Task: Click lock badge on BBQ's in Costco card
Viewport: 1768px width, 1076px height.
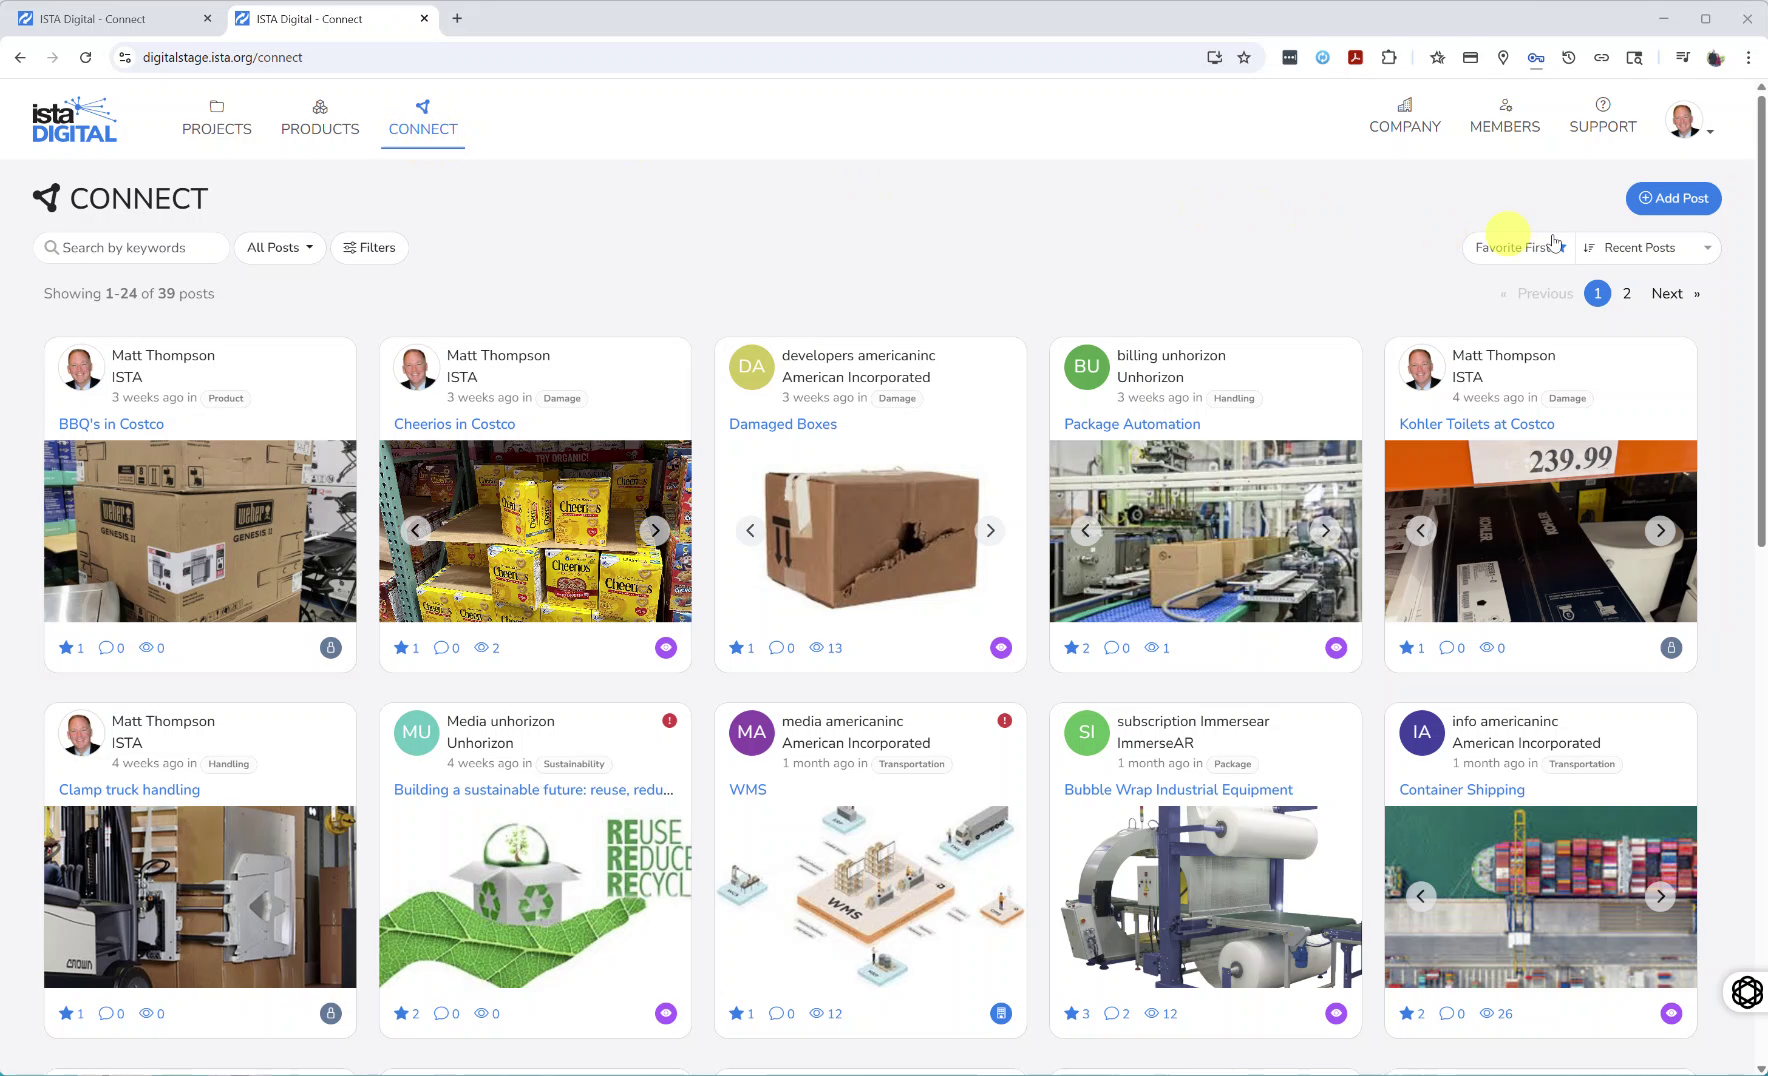Action: (x=331, y=648)
